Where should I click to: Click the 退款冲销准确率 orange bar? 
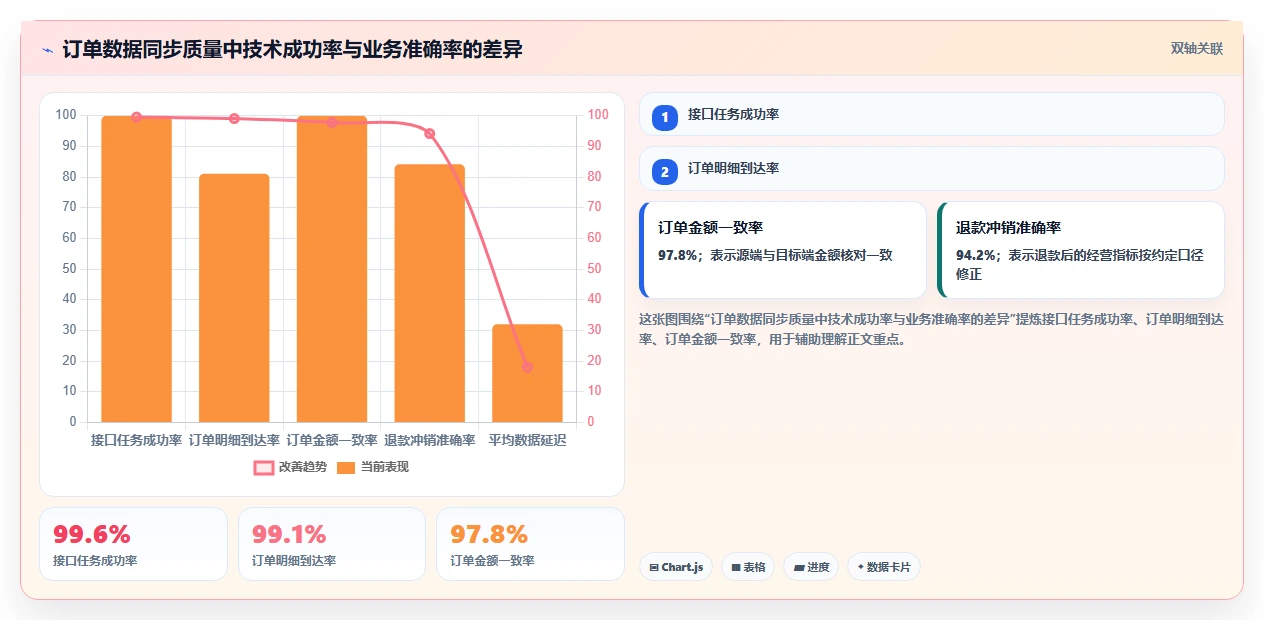tap(429, 293)
